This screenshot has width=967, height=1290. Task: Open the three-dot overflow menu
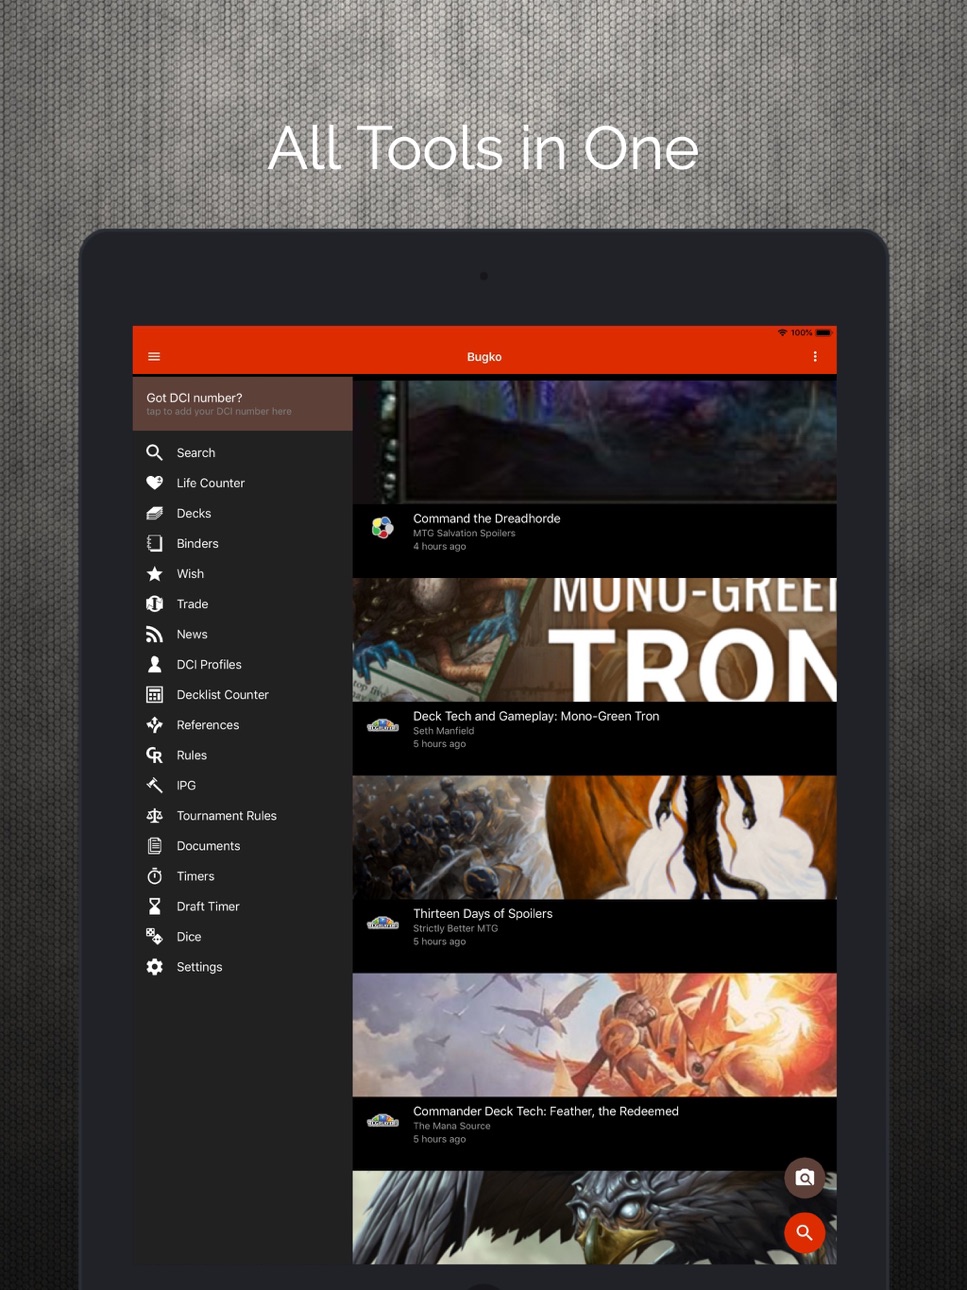click(815, 356)
